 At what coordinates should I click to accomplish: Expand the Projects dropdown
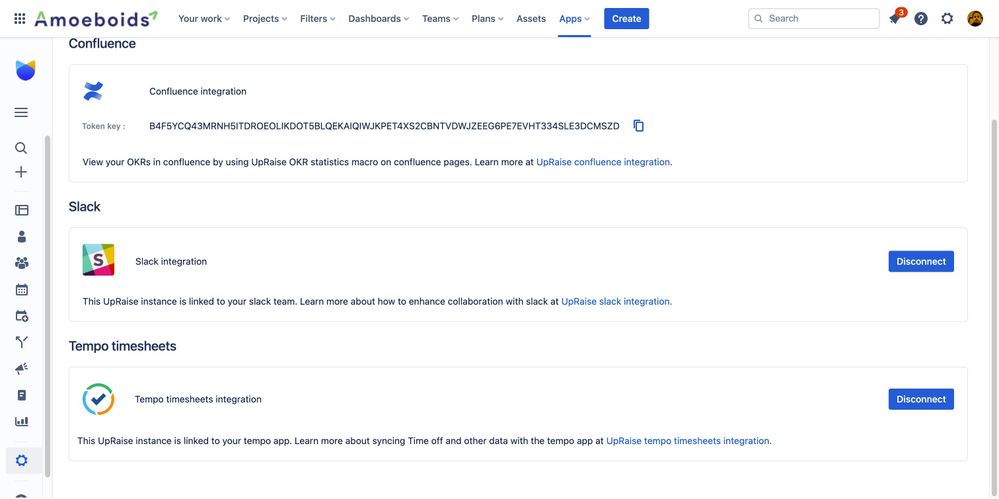265,18
